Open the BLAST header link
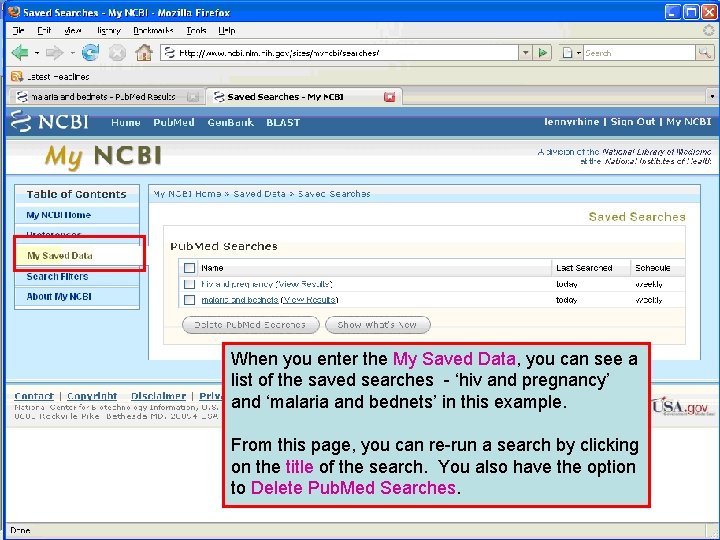The image size is (720, 540). click(x=283, y=123)
